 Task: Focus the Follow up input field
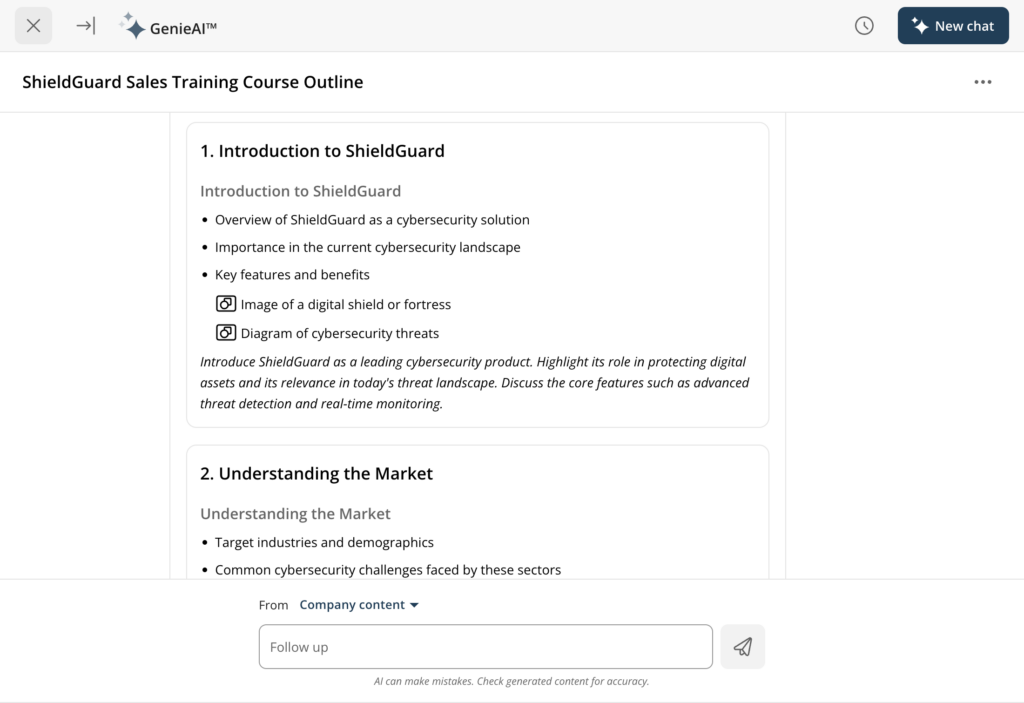click(x=486, y=647)
